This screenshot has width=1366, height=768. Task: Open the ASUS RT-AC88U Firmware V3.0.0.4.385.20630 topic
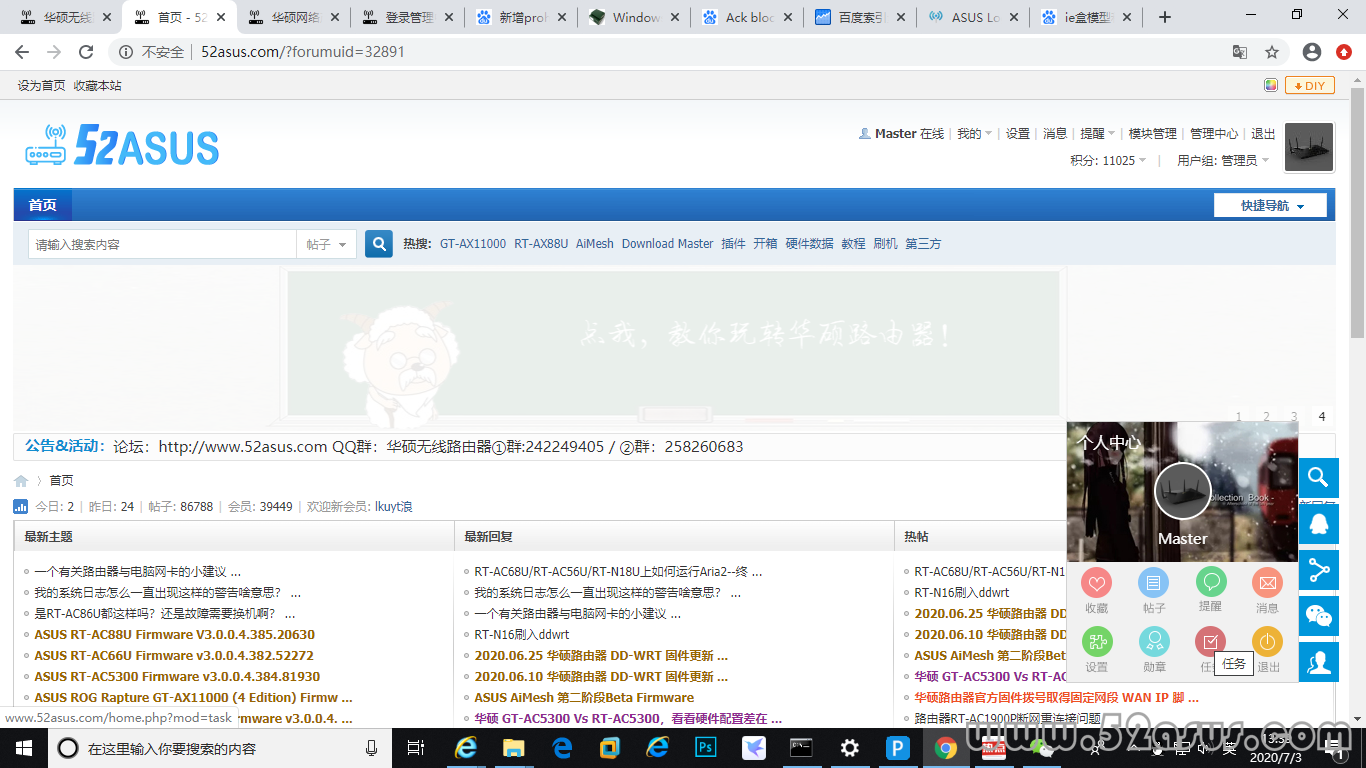(x=174, y=635)
